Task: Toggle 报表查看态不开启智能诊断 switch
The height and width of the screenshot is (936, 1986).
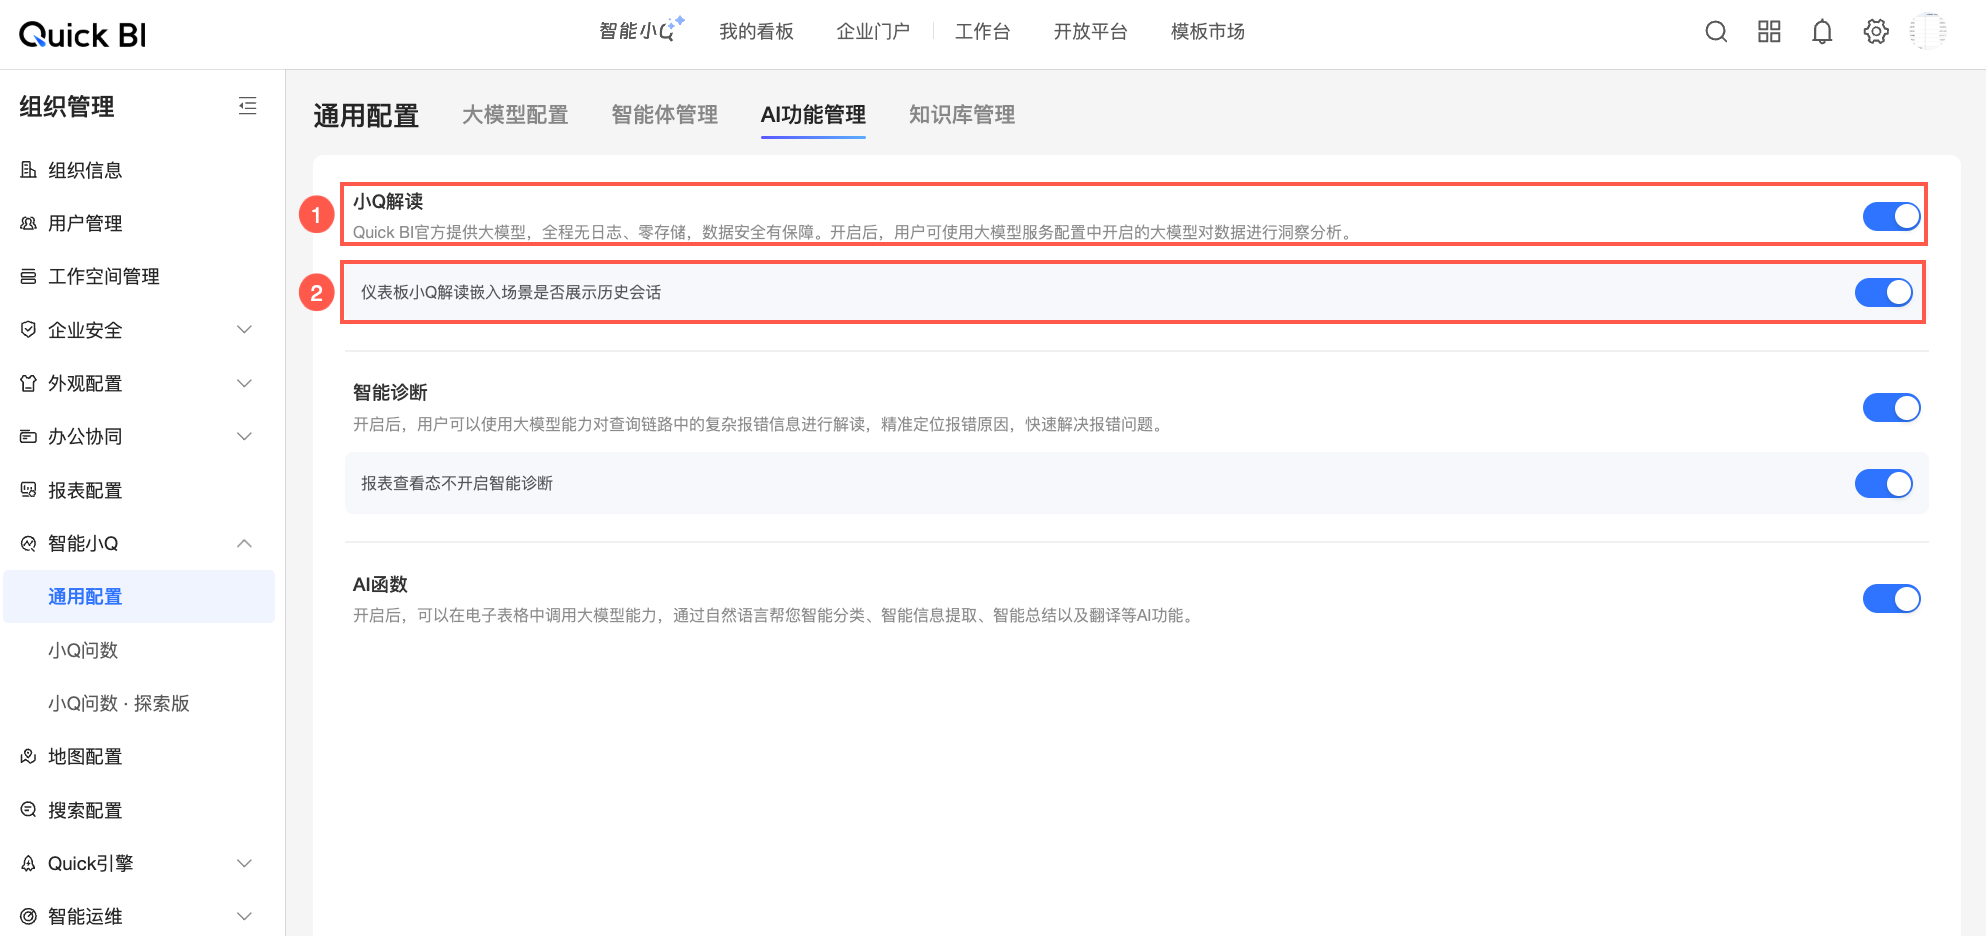Action: pos(1883,483)
